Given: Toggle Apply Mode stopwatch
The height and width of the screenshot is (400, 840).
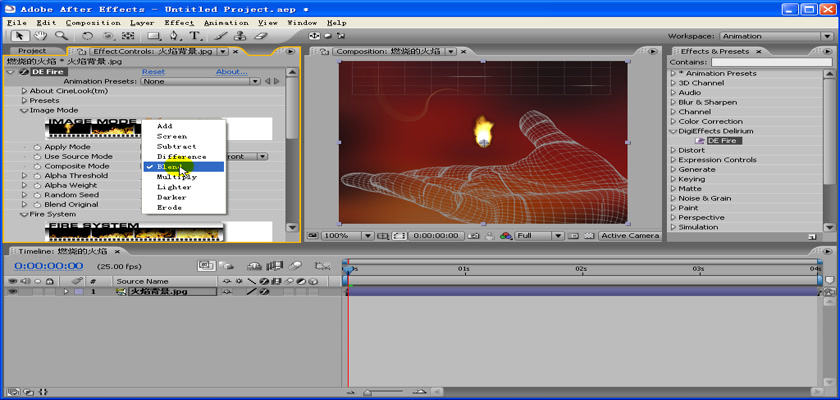Looking at the screenshot, I should pyautogui.click(x=37, y=147).
